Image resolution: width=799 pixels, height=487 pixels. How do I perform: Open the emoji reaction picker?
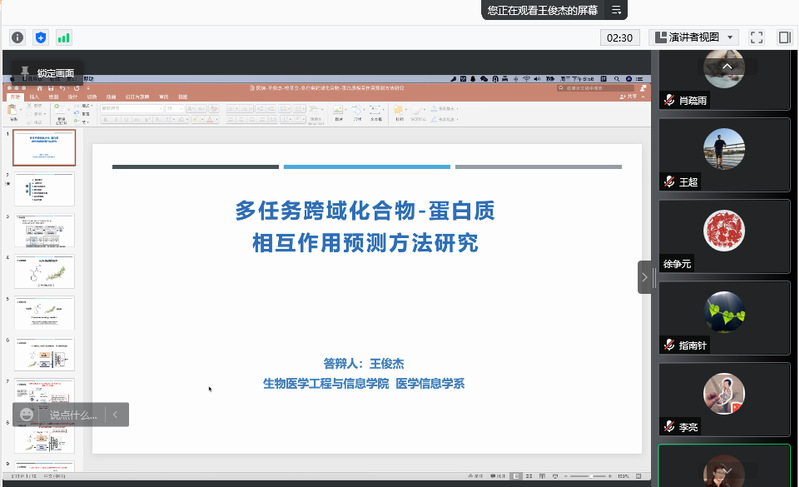(27, 414)
